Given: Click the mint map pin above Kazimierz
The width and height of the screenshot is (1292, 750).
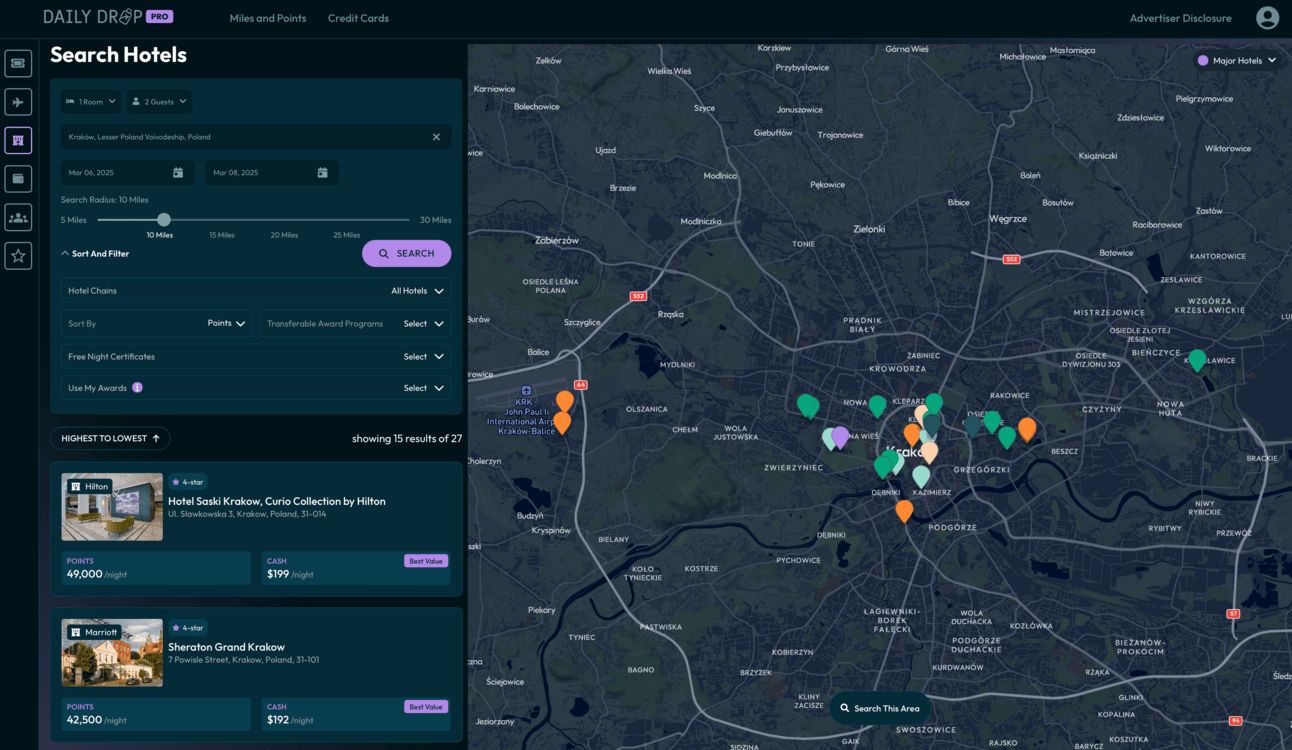Looking at the screenshot, I should pos(921,477).
